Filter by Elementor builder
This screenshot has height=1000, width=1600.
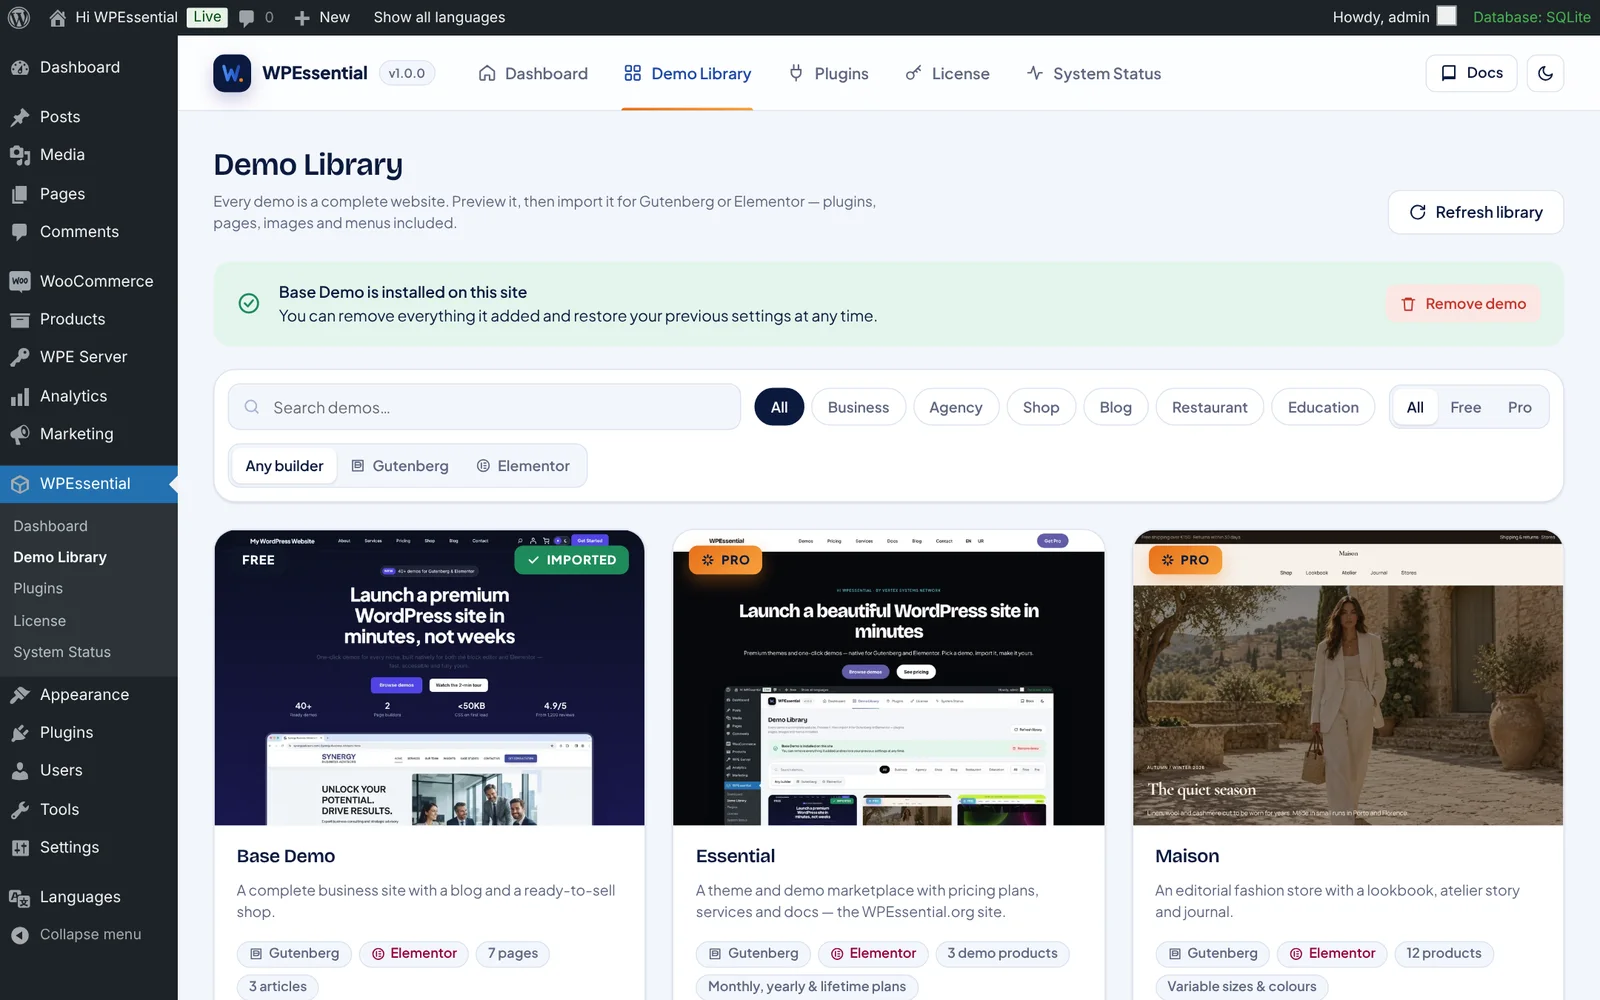pos(523,466)
